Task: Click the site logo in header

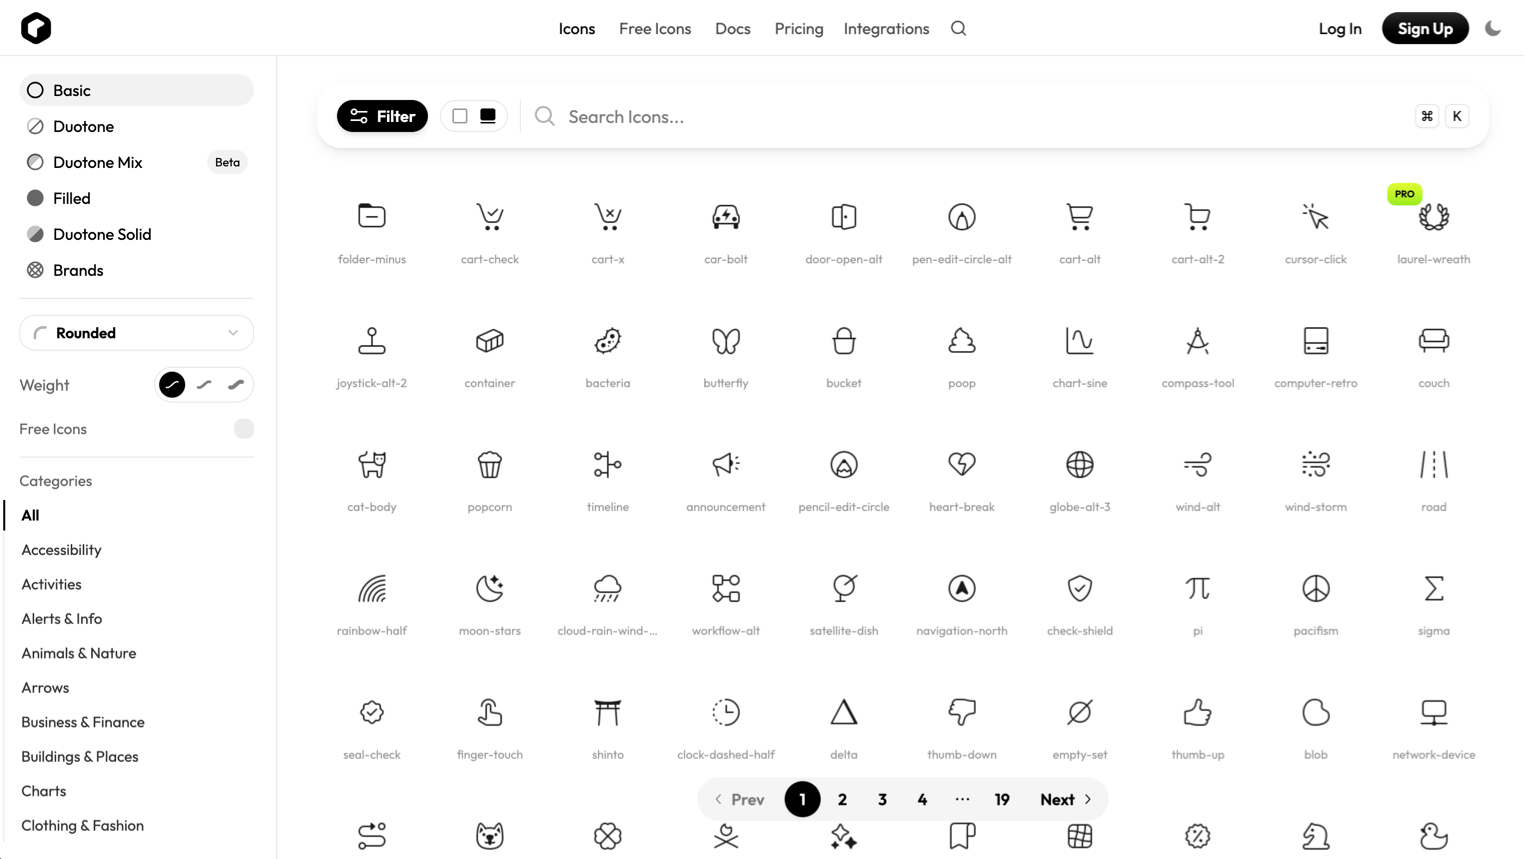Action: click(36, 28)
